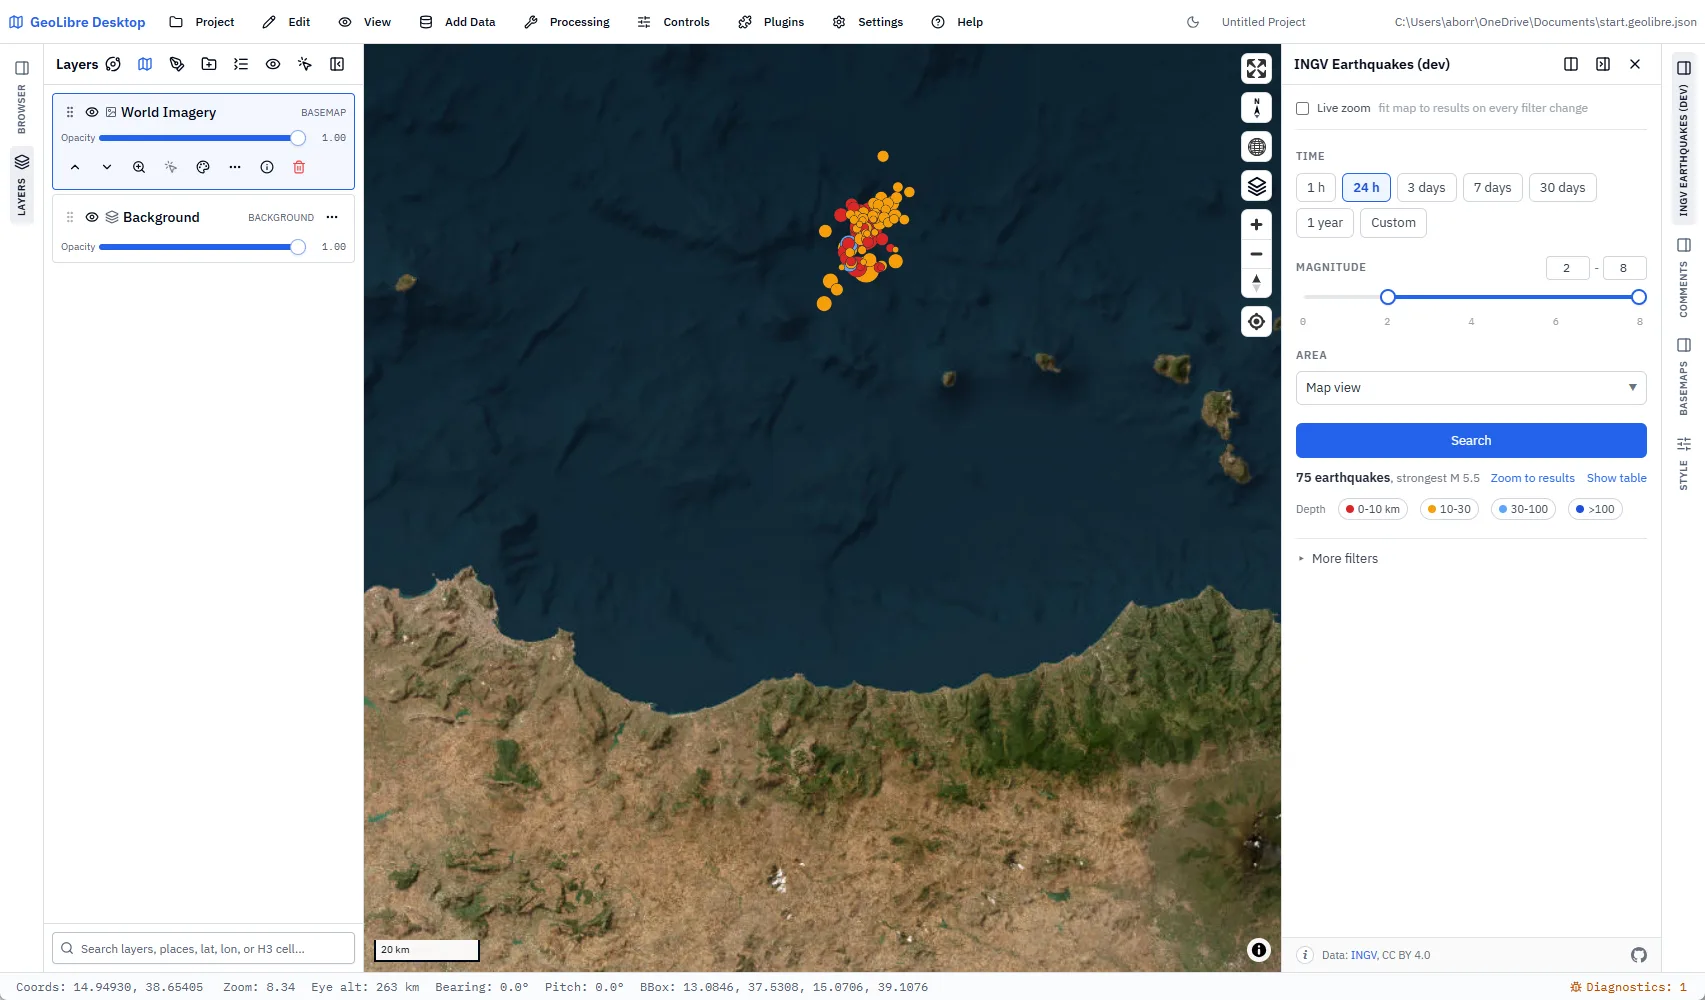The height and width of the screenshot is (1000, 1705).
Task: Hide the Background layer
Action: coord(92,217)
